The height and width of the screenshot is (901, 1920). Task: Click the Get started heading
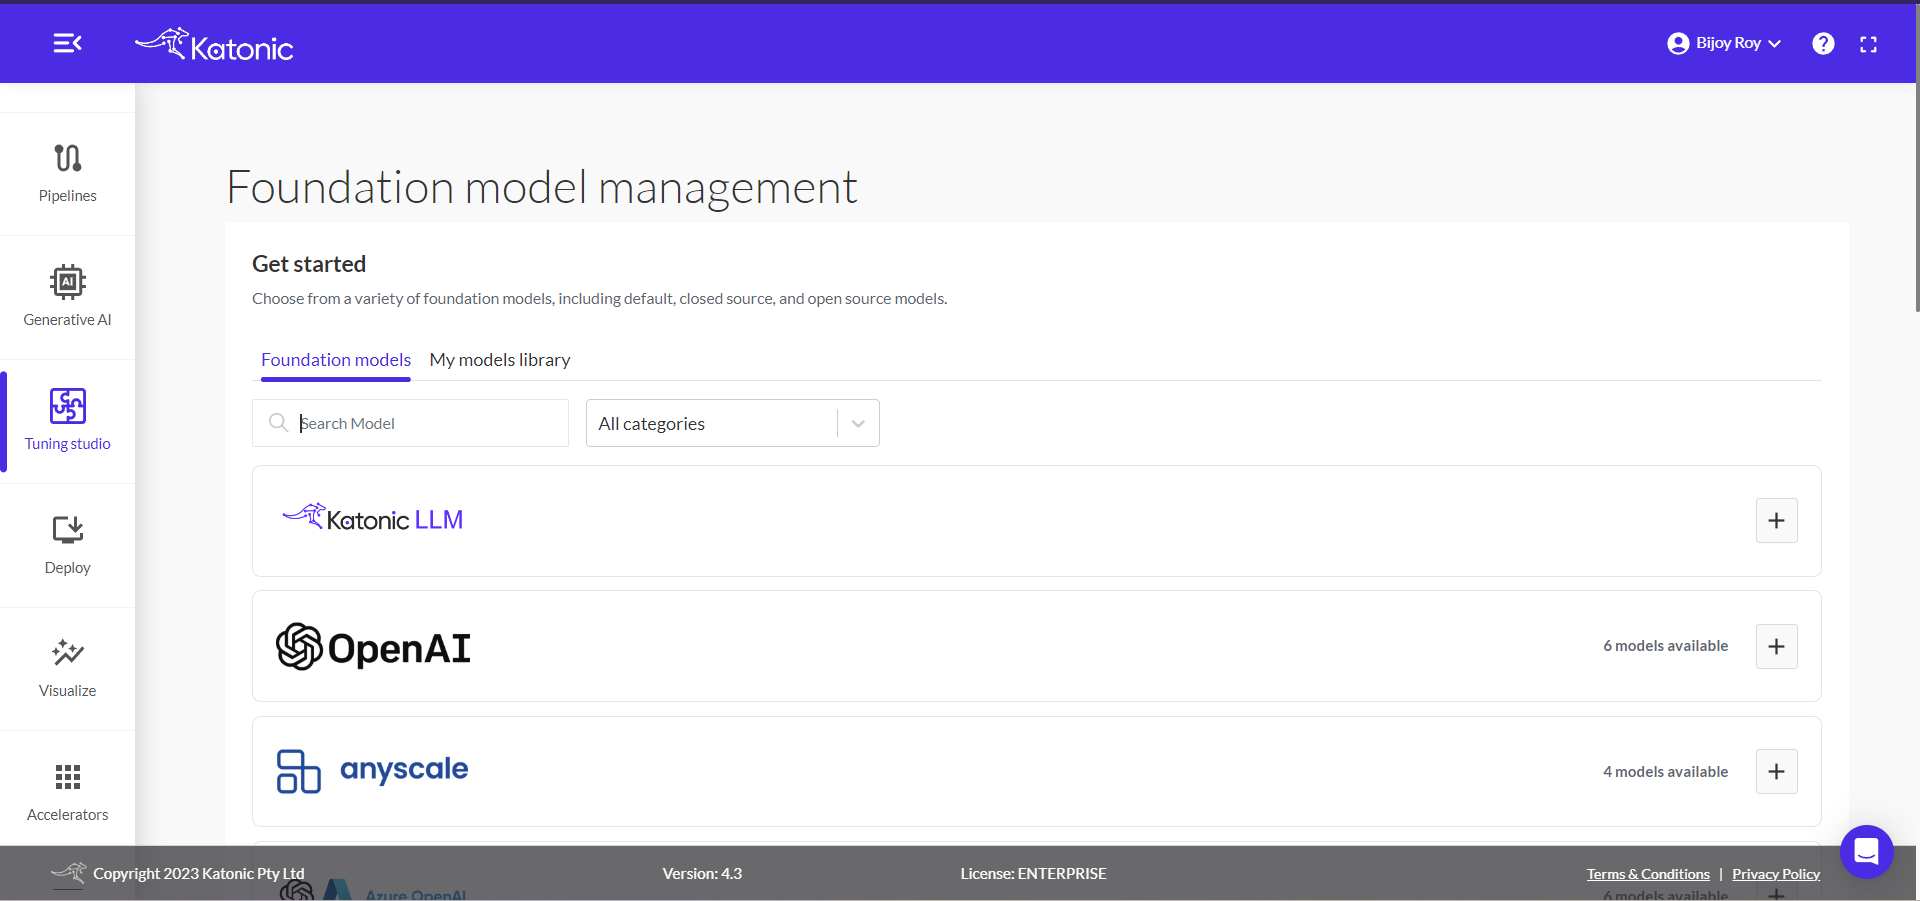(x=309, y=264)
